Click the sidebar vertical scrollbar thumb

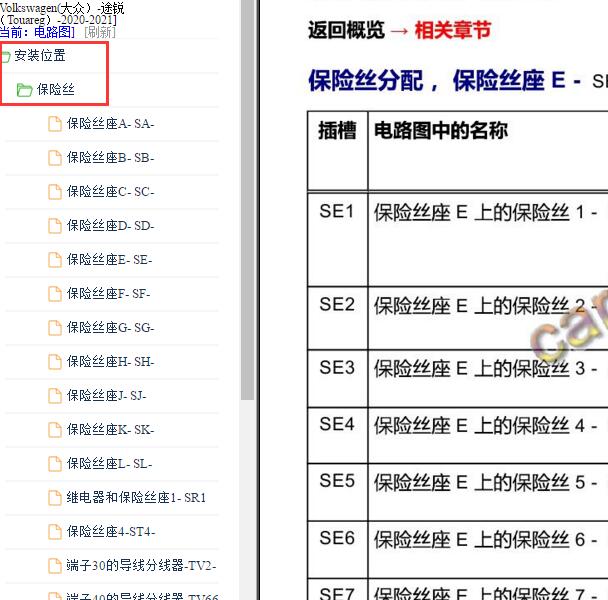point(247,200)
